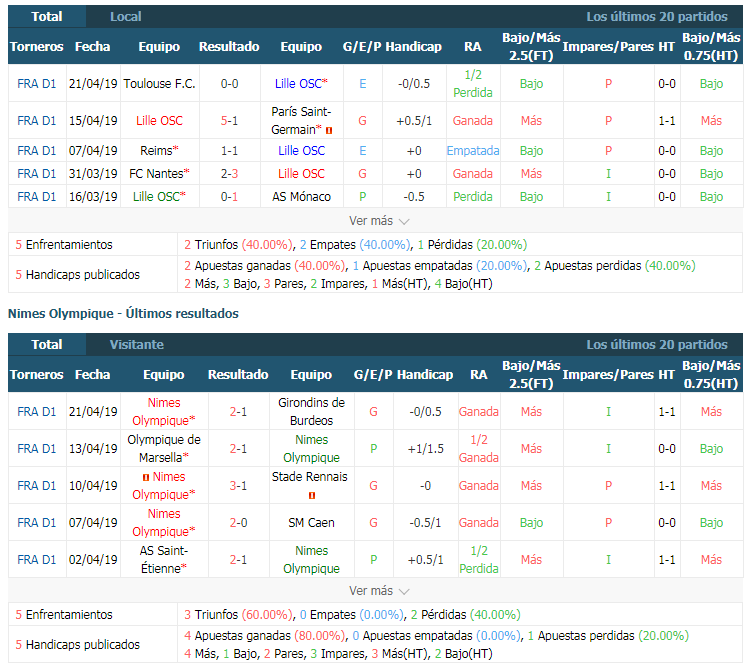Click the Resultado column header in Lille table
This screenshot has width=747, height=663.
click(229, 47)
